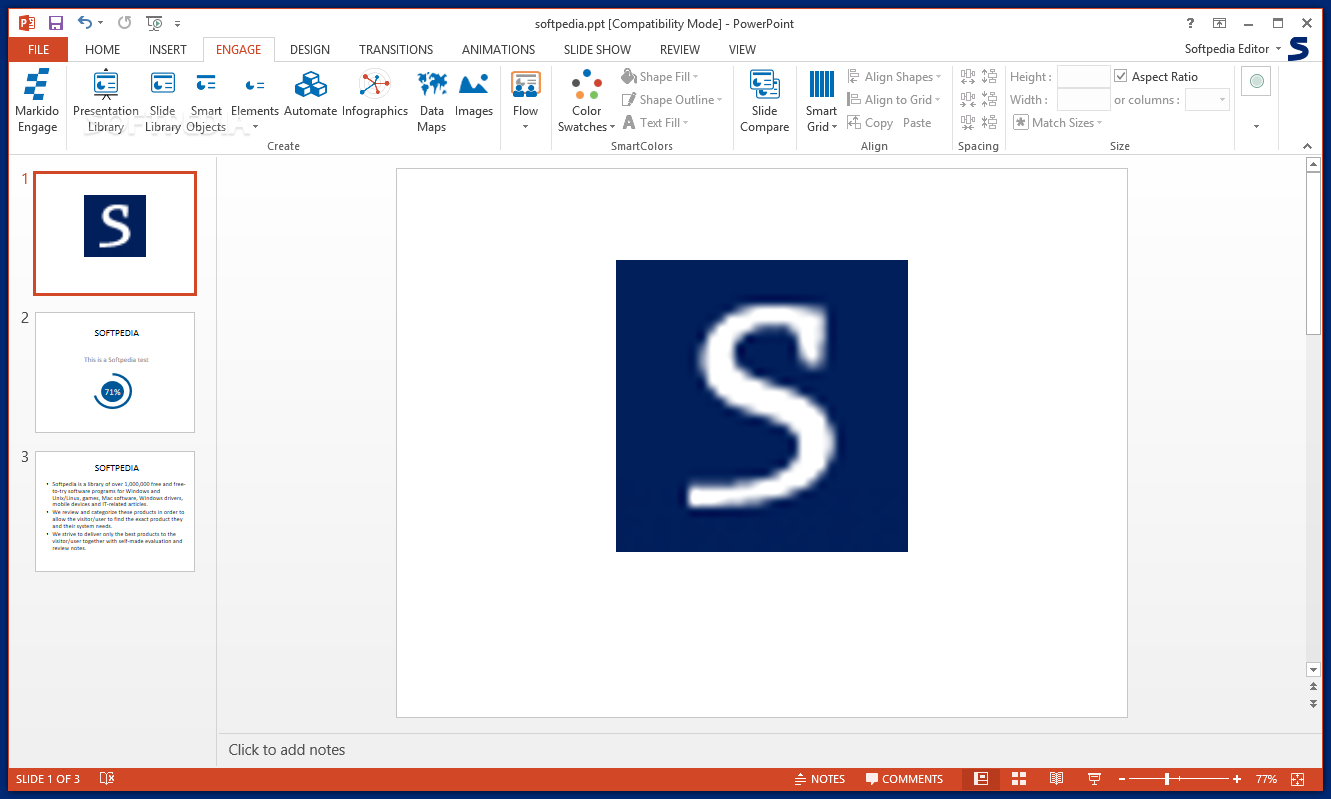
Task: Open the Automate tool
Action: (x=310, y=95)
